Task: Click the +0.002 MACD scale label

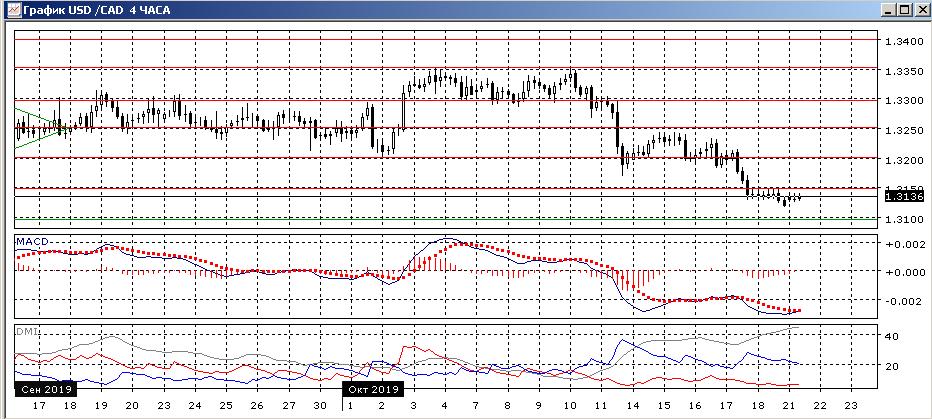Action: click(x=904, y=245)
